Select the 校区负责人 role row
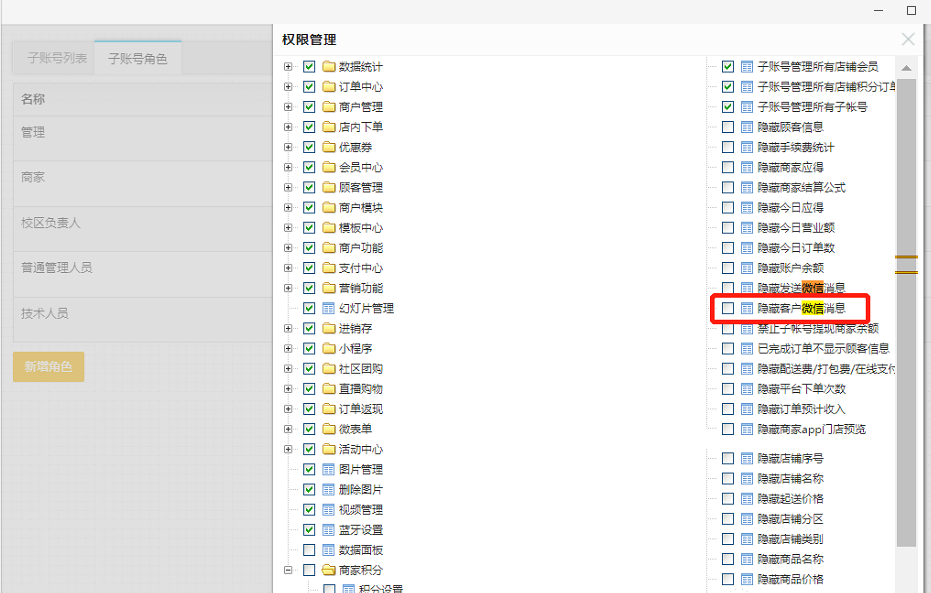 click(x=51, y=222)
